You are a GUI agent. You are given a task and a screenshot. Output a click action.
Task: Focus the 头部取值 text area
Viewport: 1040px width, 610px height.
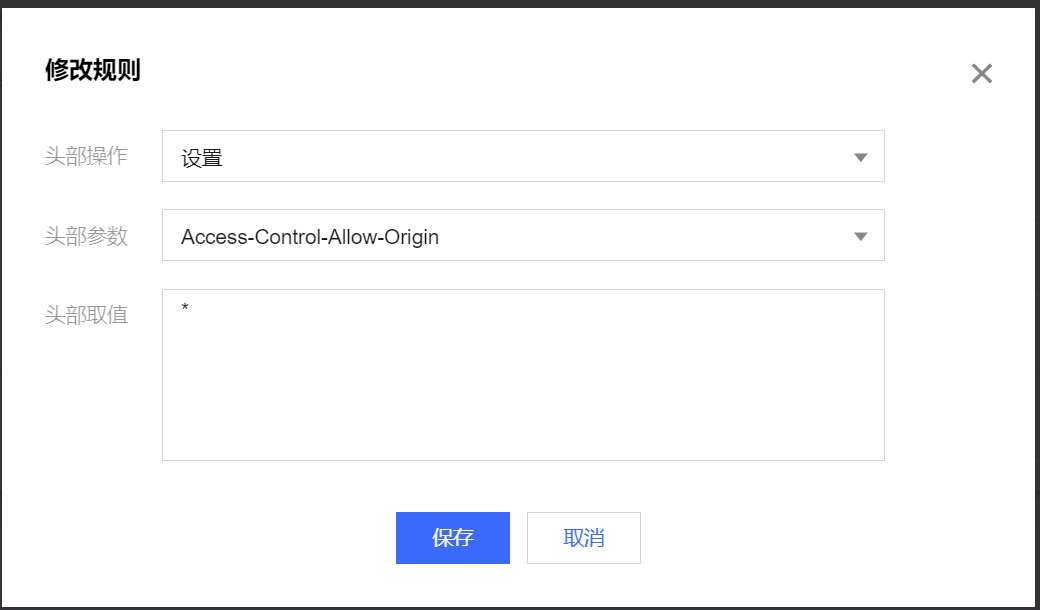(522, 375)
